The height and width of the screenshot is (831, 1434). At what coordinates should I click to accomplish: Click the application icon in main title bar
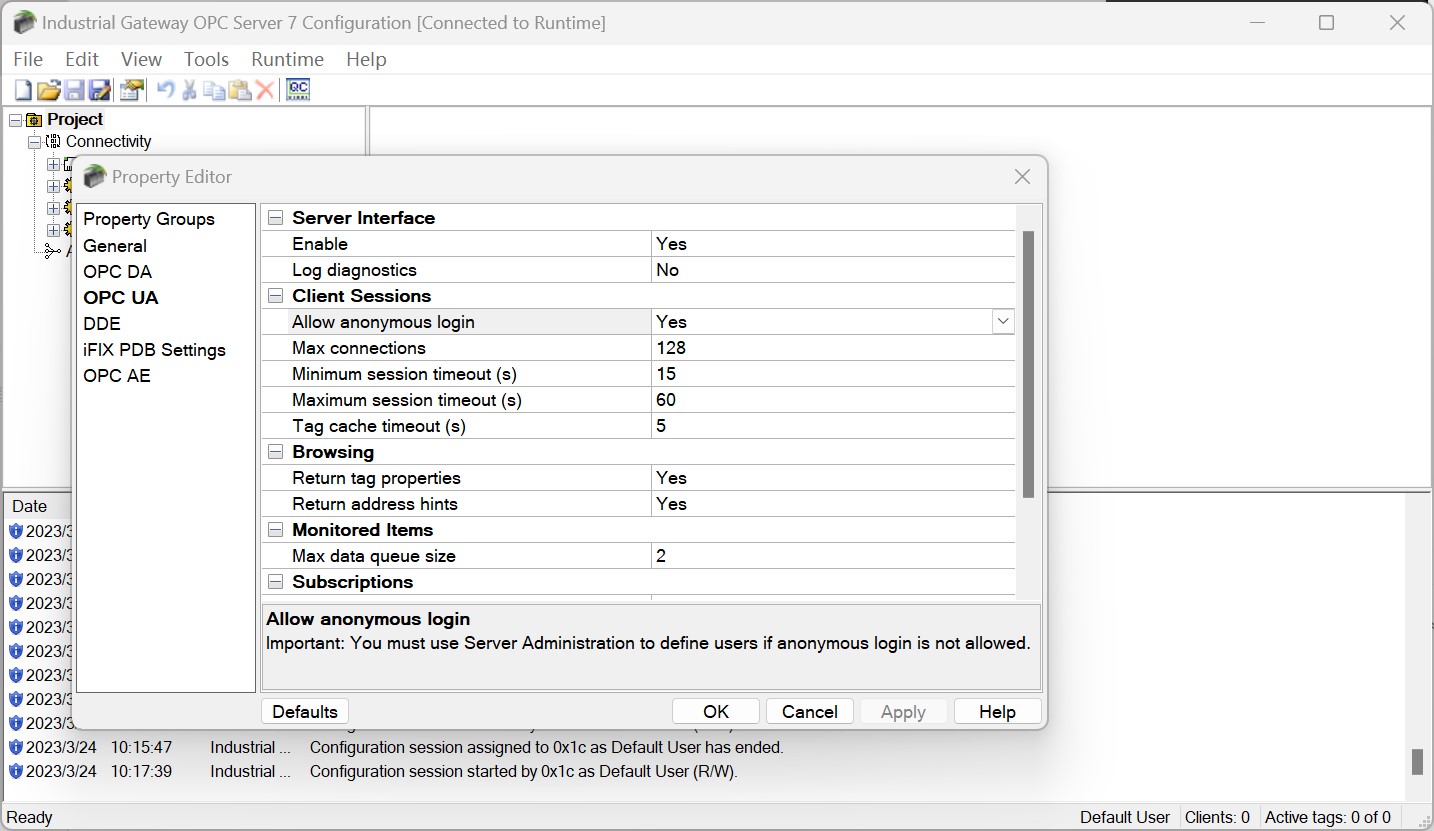point(24,22)
